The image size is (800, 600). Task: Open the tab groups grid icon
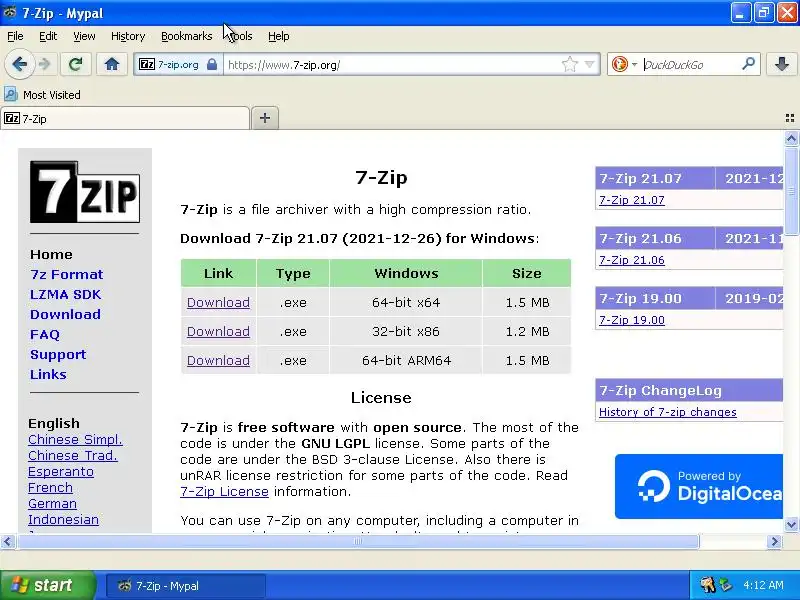click(790, 118)
